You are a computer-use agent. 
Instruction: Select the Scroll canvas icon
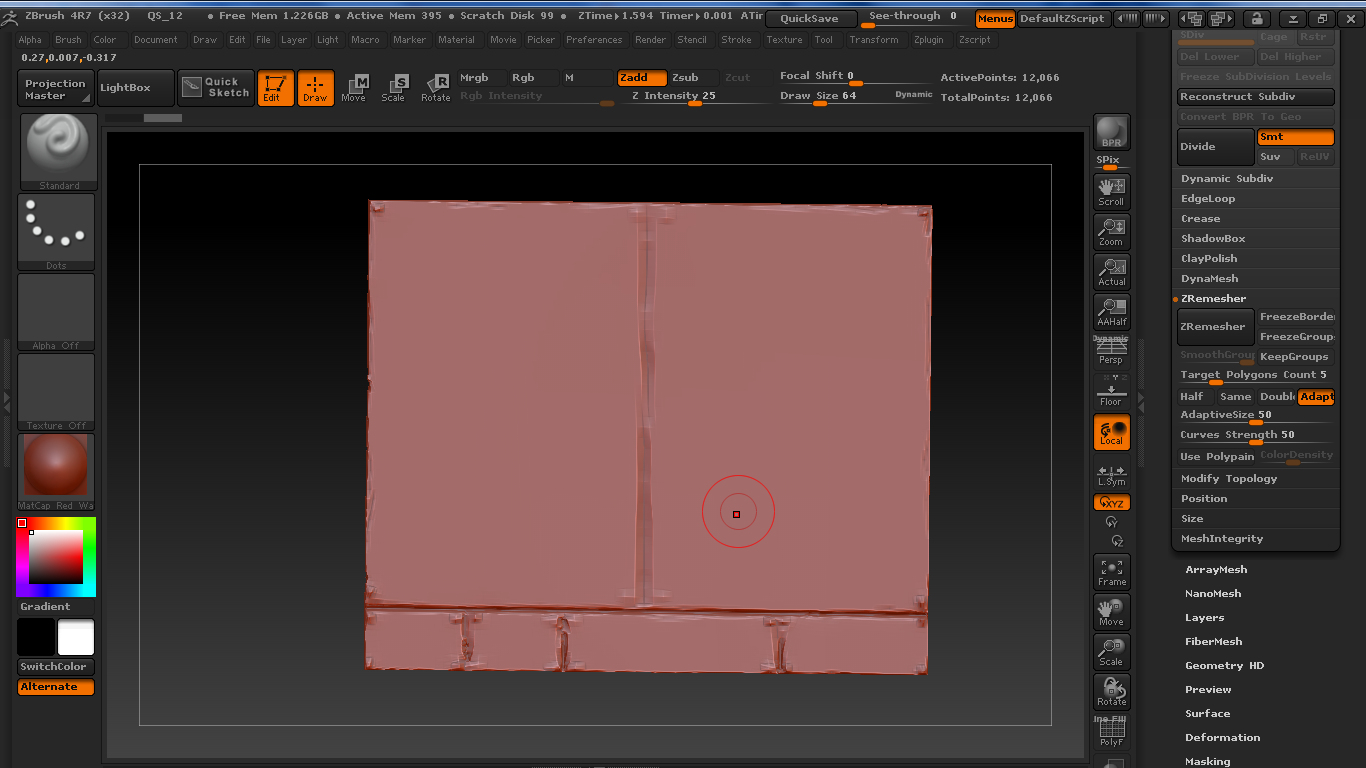tap(1111, 191)
